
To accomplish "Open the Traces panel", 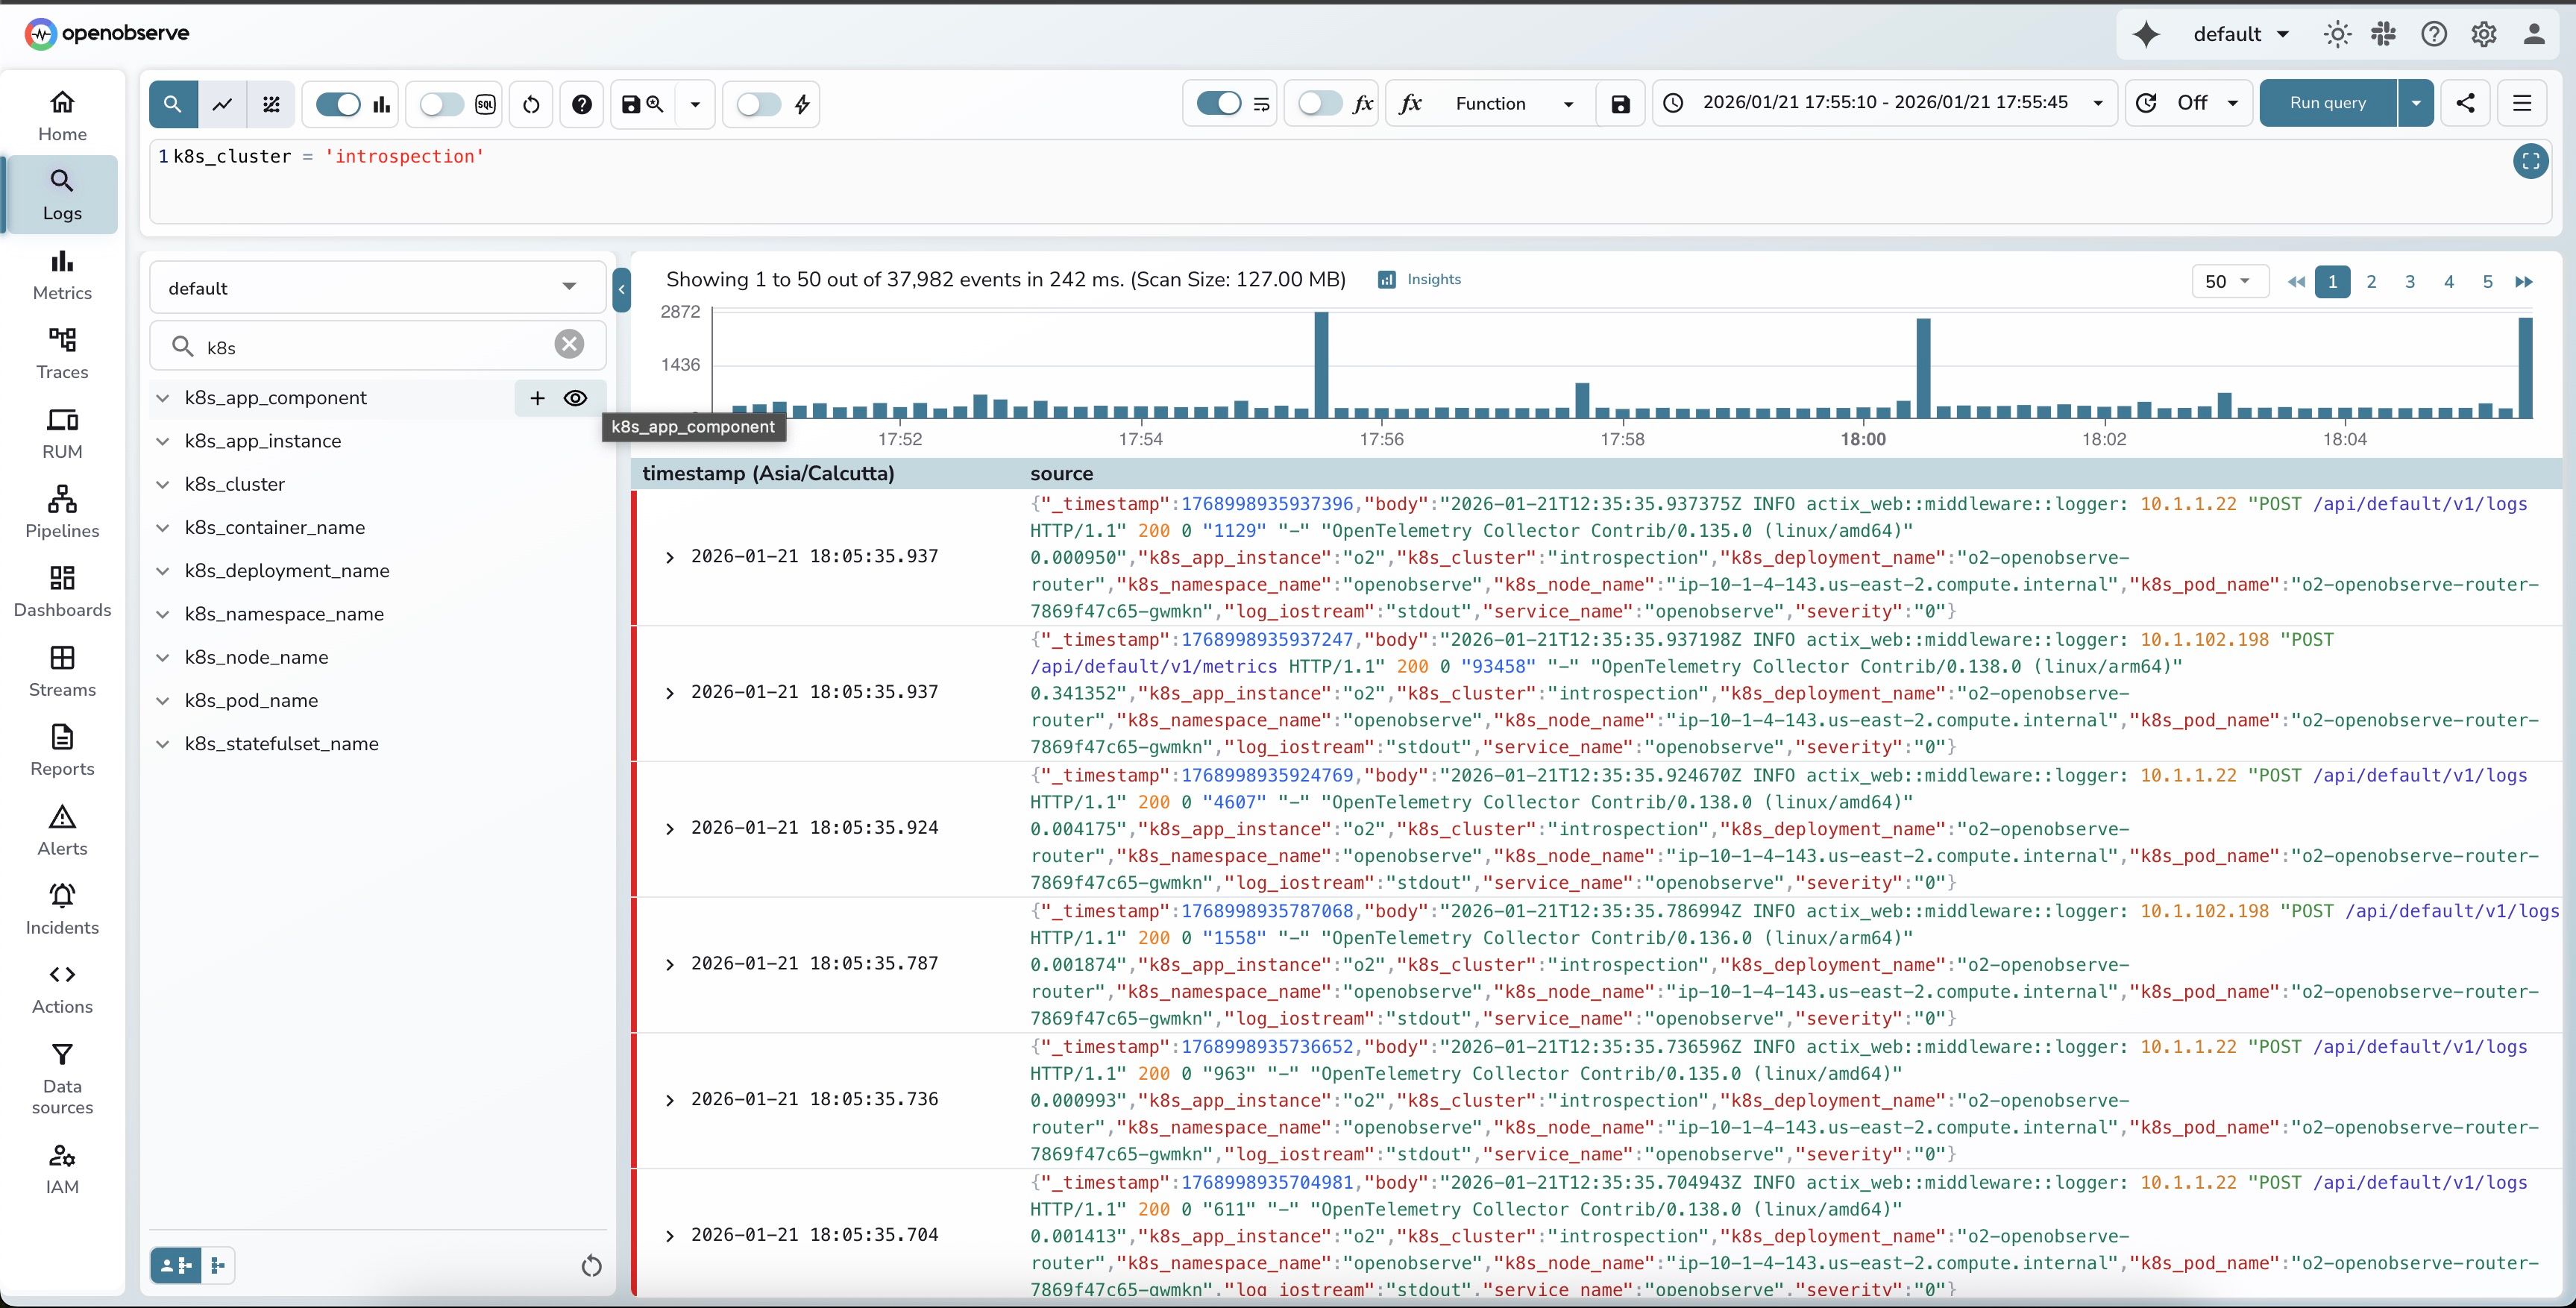I will (61, 352).
